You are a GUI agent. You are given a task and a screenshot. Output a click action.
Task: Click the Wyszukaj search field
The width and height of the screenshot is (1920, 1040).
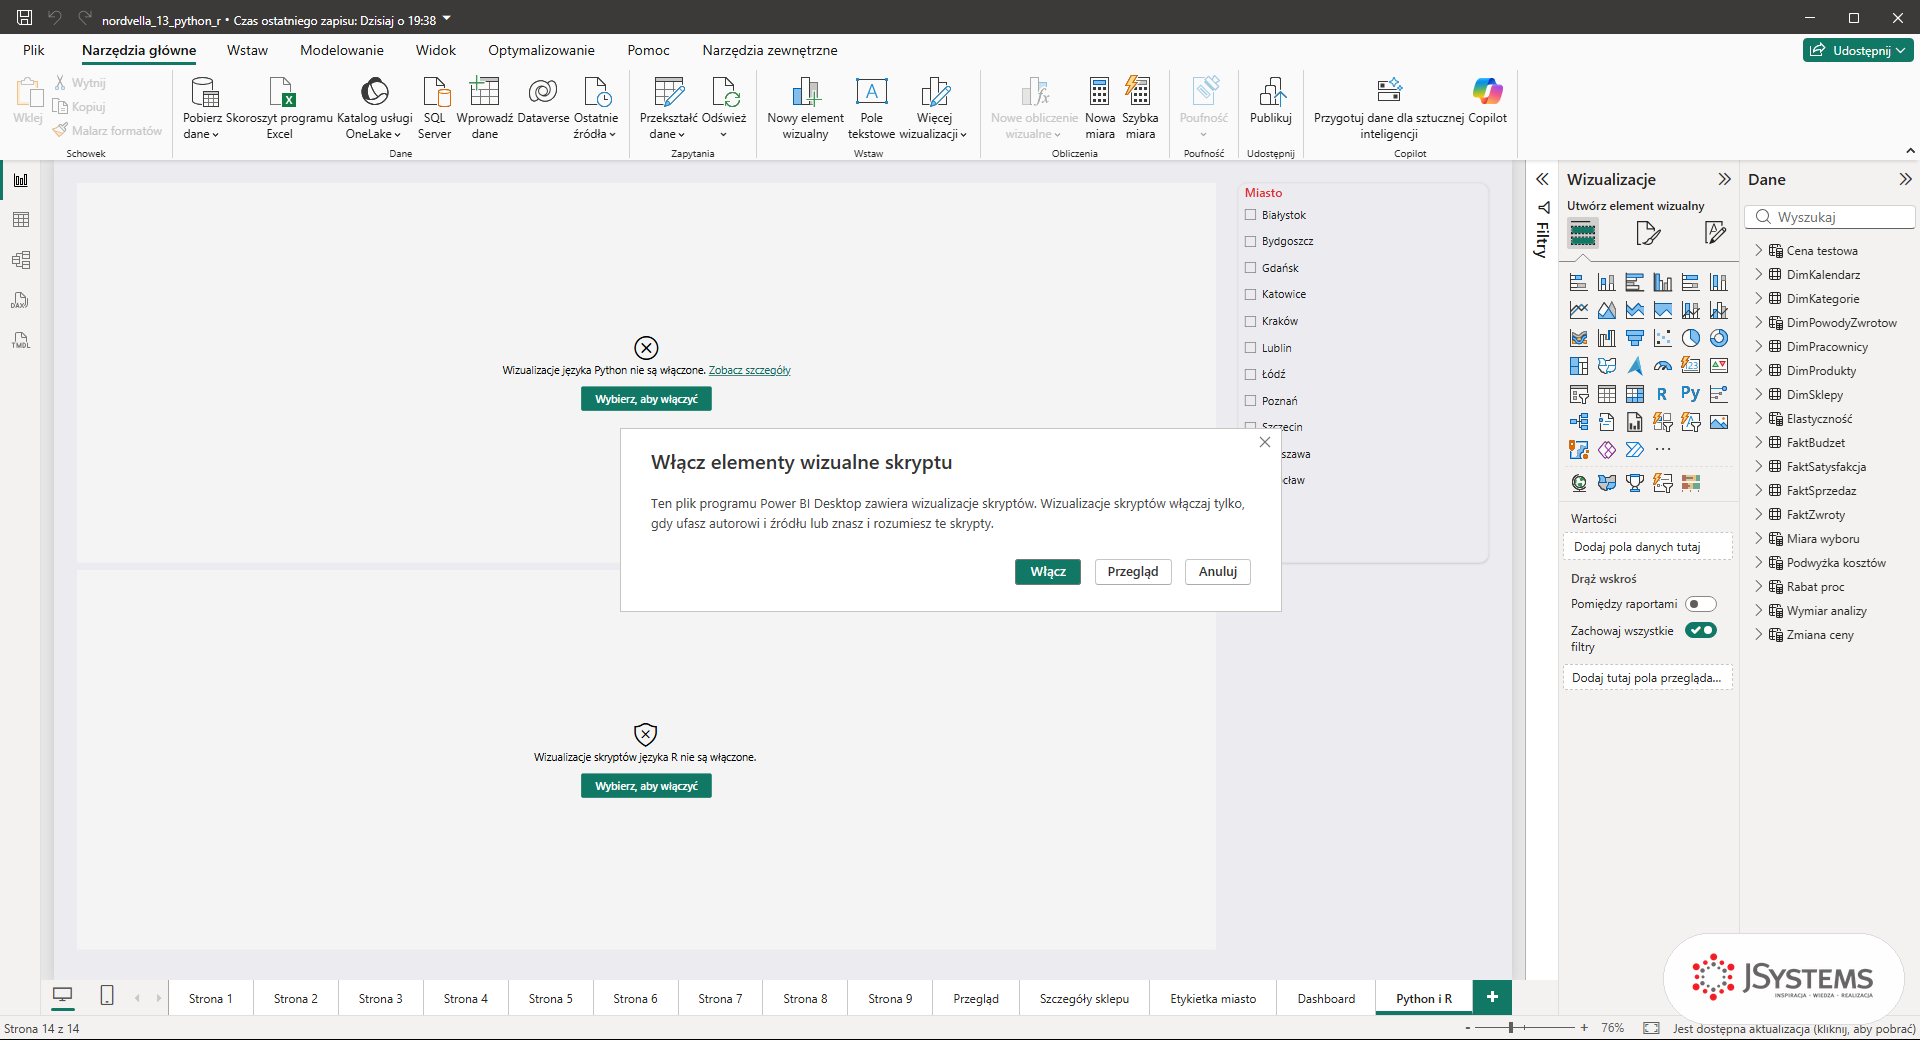[1830, 217]
